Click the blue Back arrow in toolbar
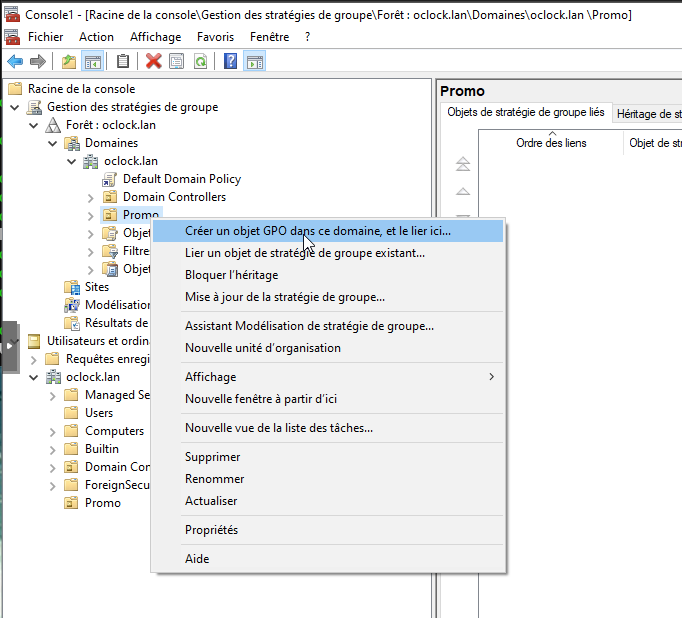The image size is (682, 618). pyautogui.click(x=15, y=62)
